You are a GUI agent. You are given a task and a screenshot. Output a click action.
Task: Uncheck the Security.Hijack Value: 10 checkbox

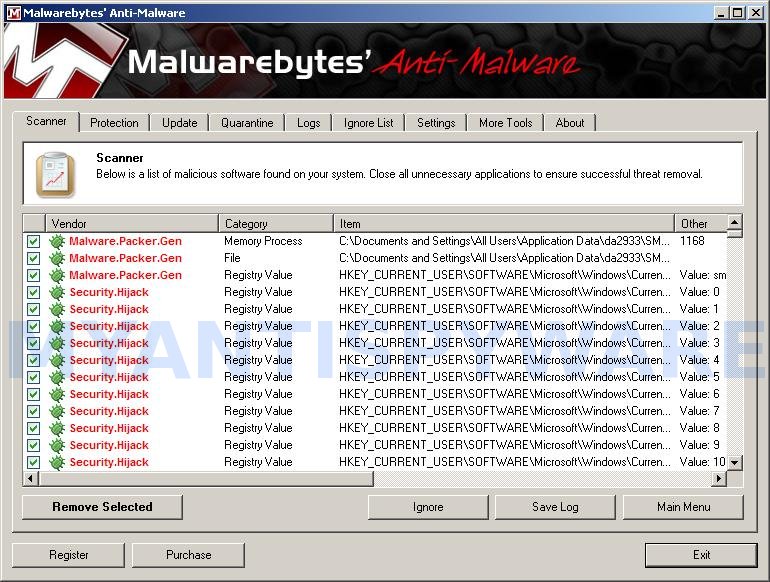click(x=33, y=462)
